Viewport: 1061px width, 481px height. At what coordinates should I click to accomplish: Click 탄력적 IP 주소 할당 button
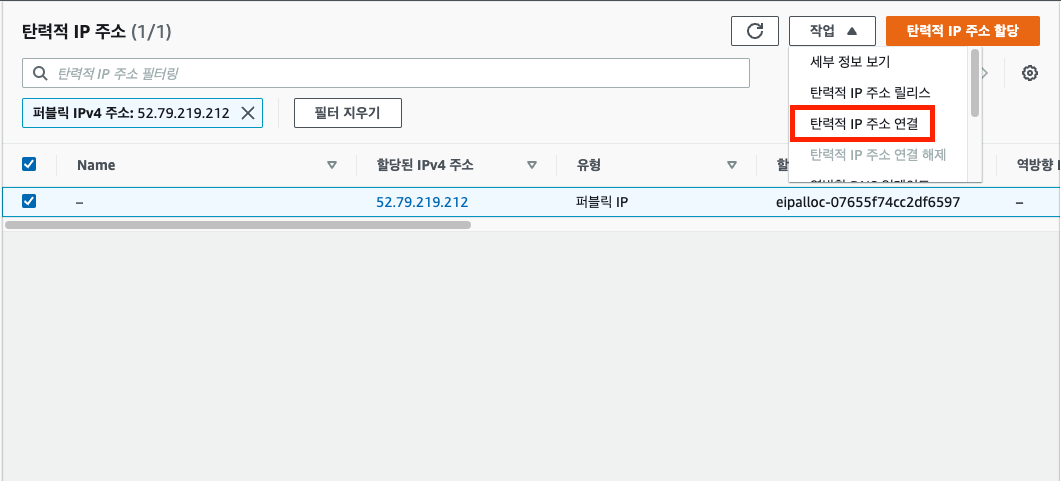click(963, 31)
